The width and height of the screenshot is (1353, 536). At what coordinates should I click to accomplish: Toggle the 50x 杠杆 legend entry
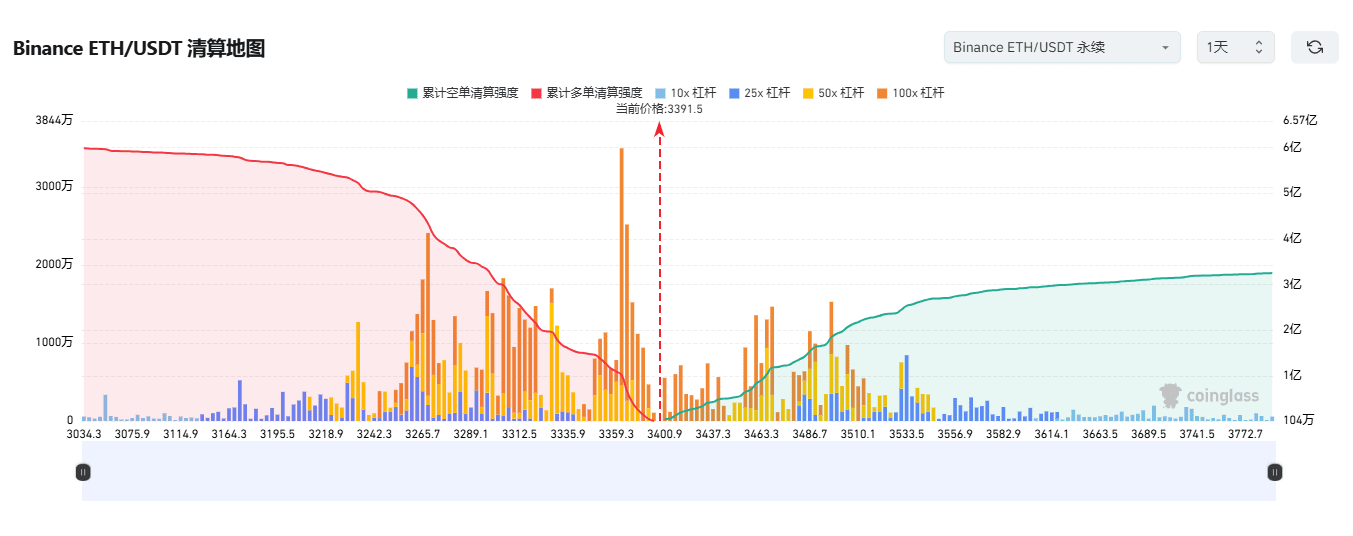tap(833, 93)
